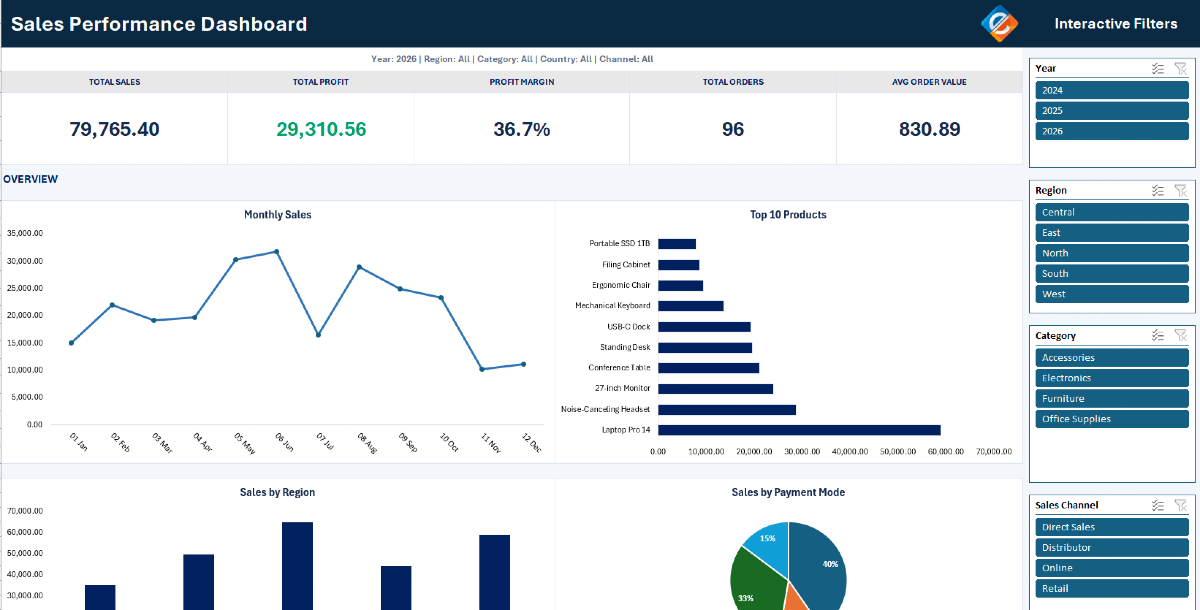Screen dimensions: 1200x610
Task: Select the Central region filter
Action: (x=1112, y=212)
